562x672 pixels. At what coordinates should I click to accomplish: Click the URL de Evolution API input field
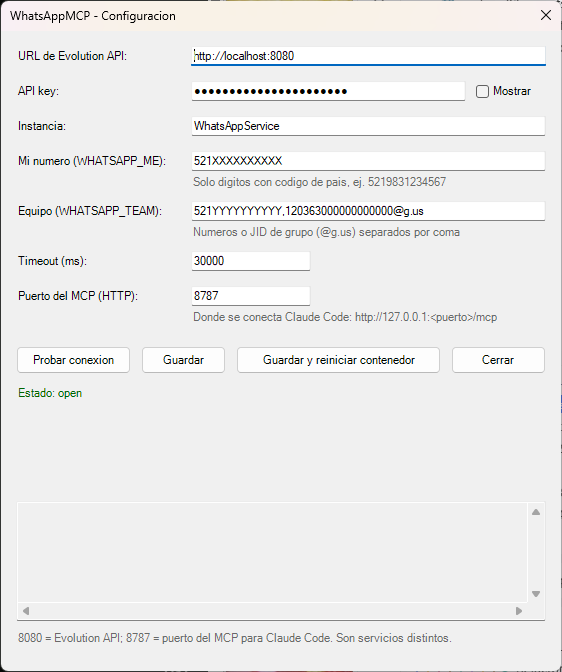pyautogui.click(x=368, y=56)
